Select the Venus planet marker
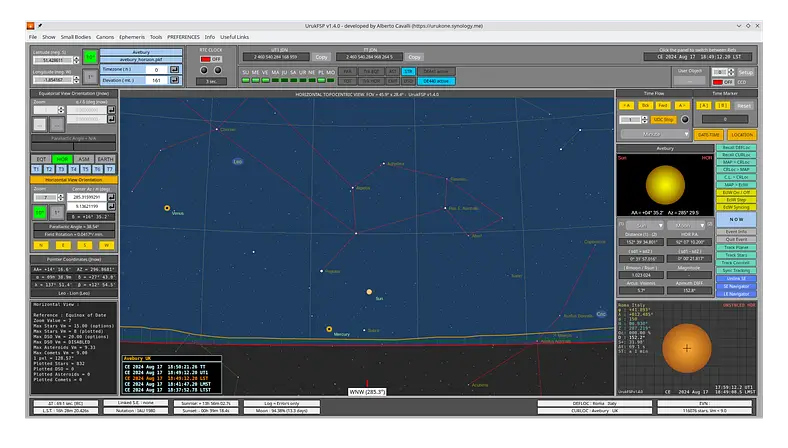Screen dimensions: 788x448 [x=167, y=208]
